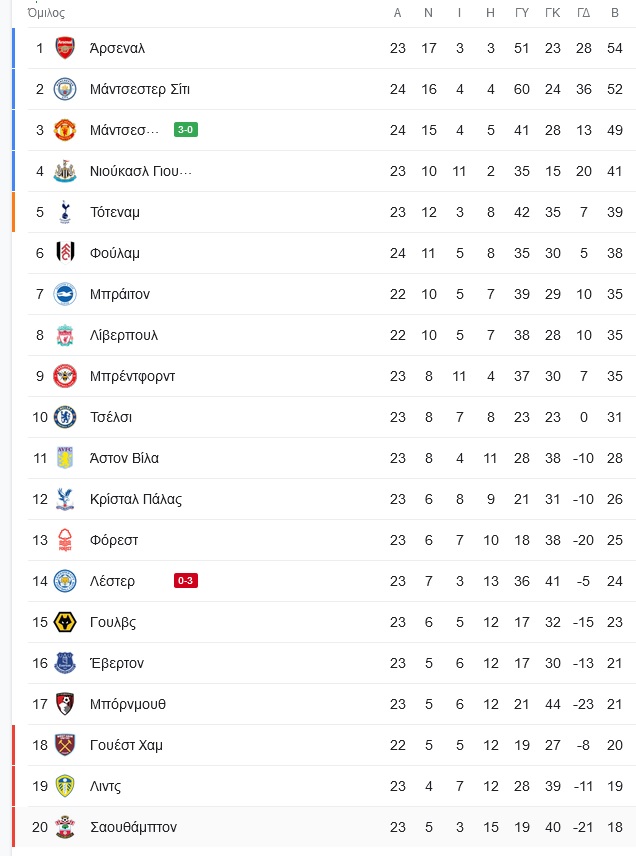Click the Tottenham cockerel crest
This screenshot has width=636, height=856.
click(65, 212)
